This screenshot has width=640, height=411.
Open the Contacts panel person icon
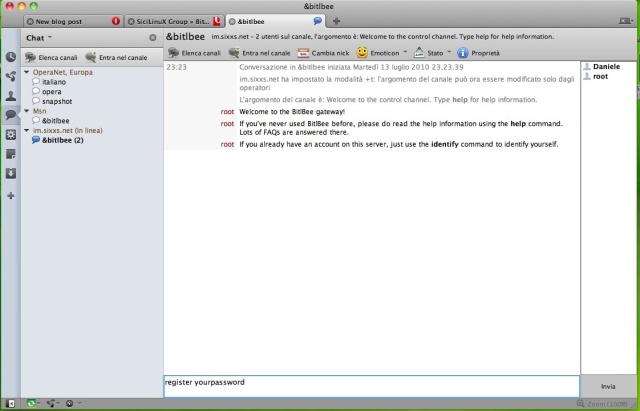(10, 96)
